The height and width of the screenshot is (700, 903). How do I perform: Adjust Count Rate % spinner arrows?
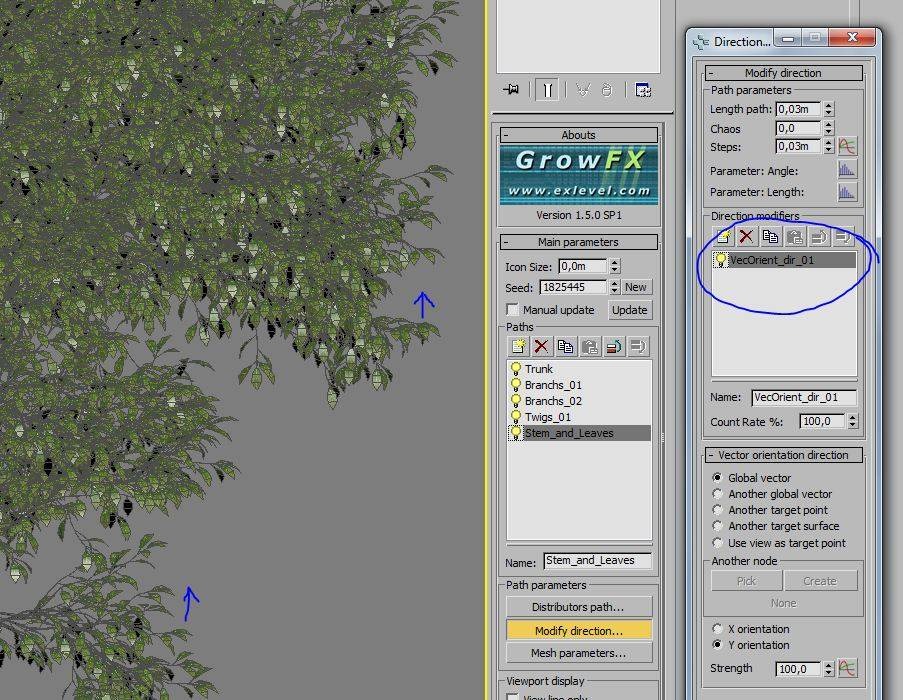pyautogui.click(x=853, y=421)
